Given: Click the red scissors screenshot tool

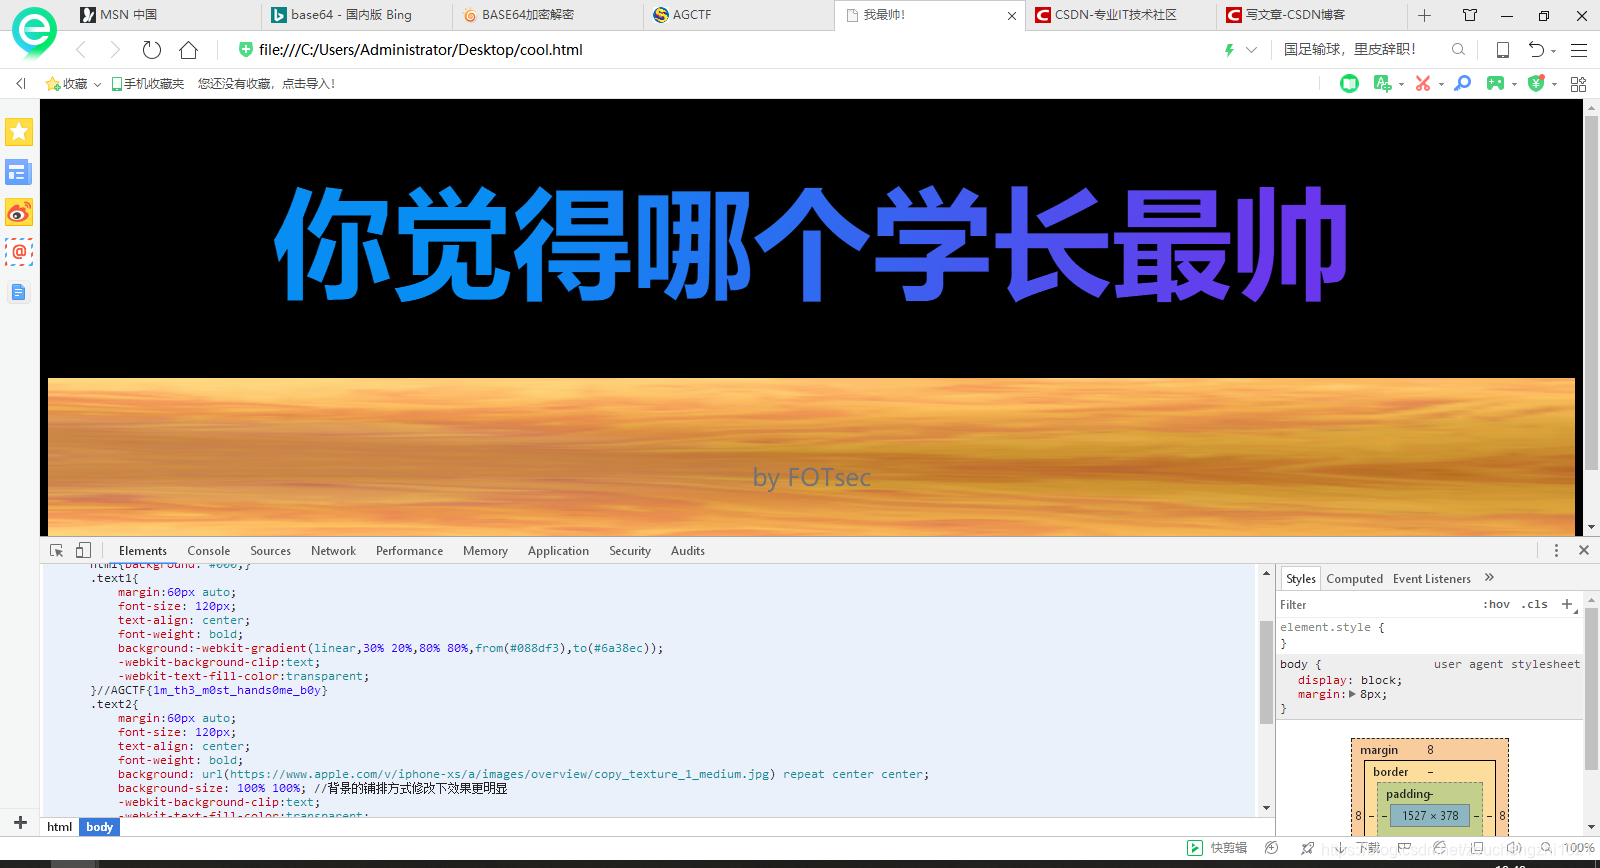Looking at the screenshot, I should 1423,84.
